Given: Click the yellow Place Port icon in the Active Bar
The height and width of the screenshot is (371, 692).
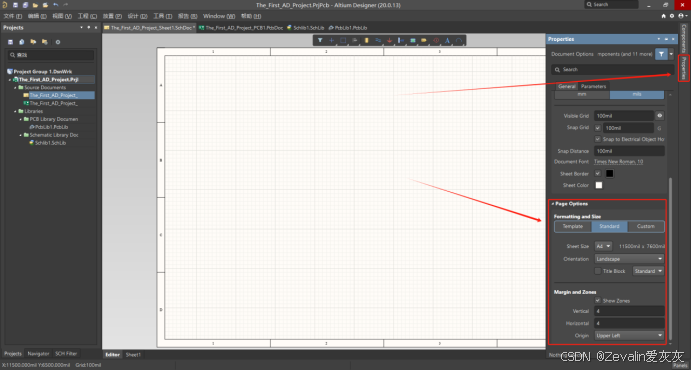Looking at the screenshot, I should tap(424, 41).
